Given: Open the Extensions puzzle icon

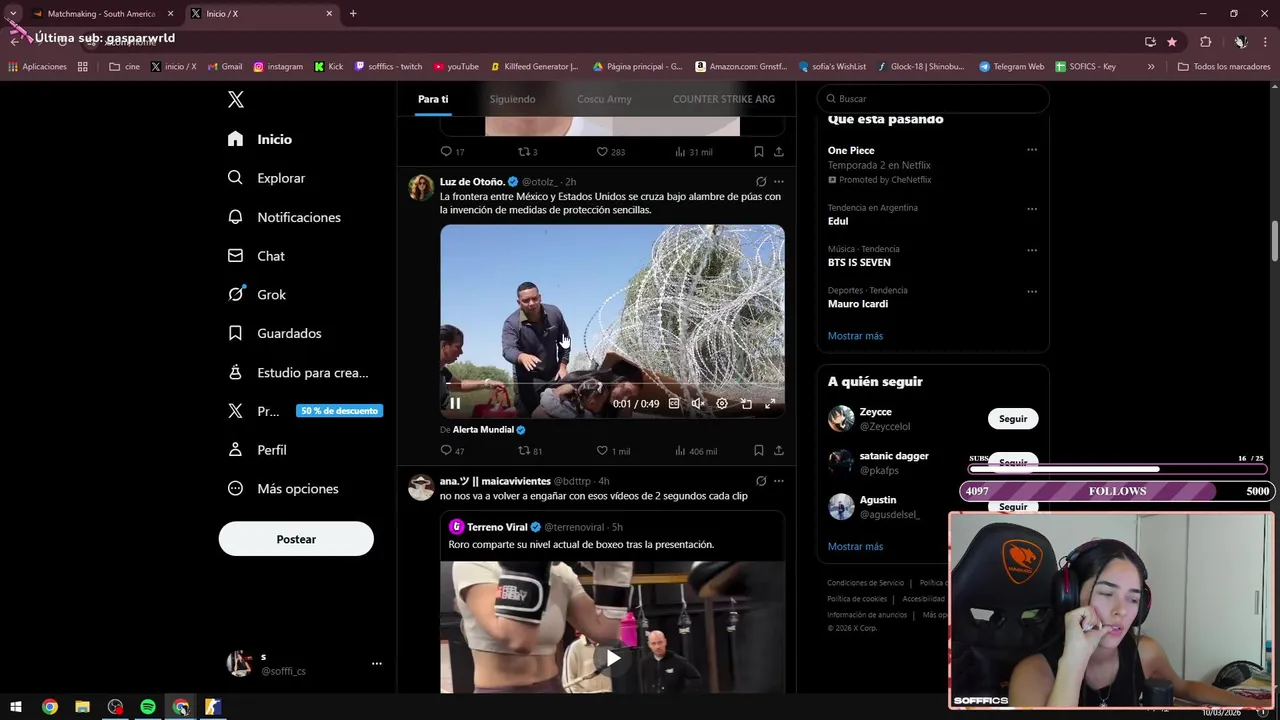Looking at the screenshot, I should click(1205, 42).
